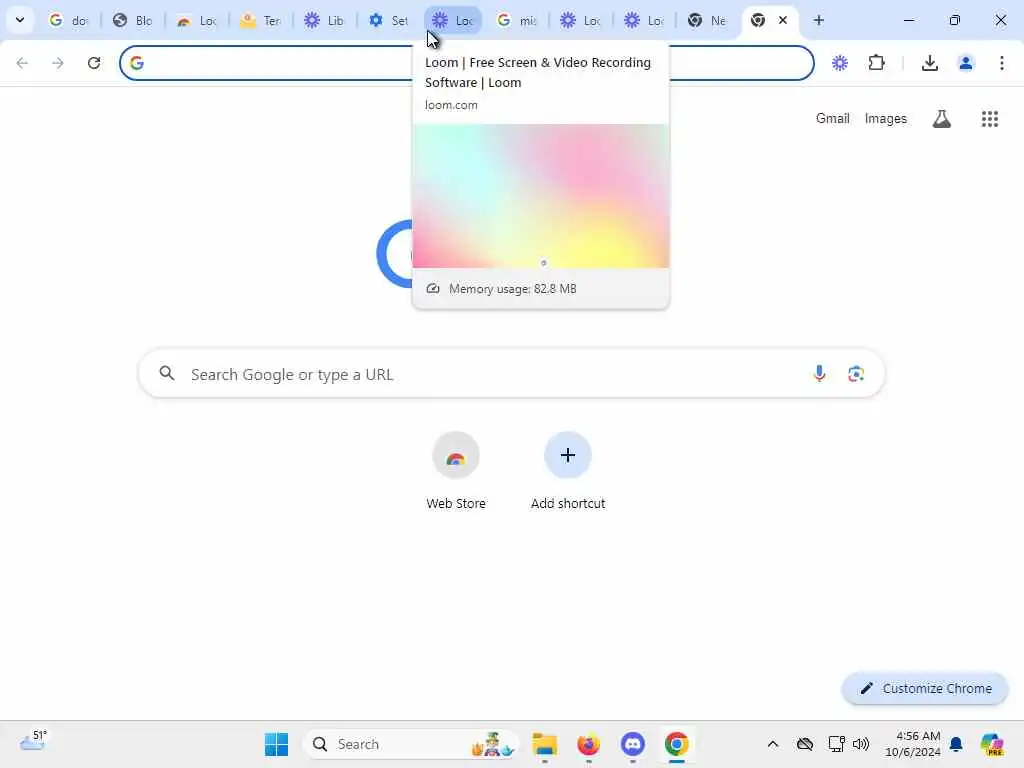Switch to the 'Blo' tab
The width and height of the screenshot is (1024, 768).
pos(132,20)
